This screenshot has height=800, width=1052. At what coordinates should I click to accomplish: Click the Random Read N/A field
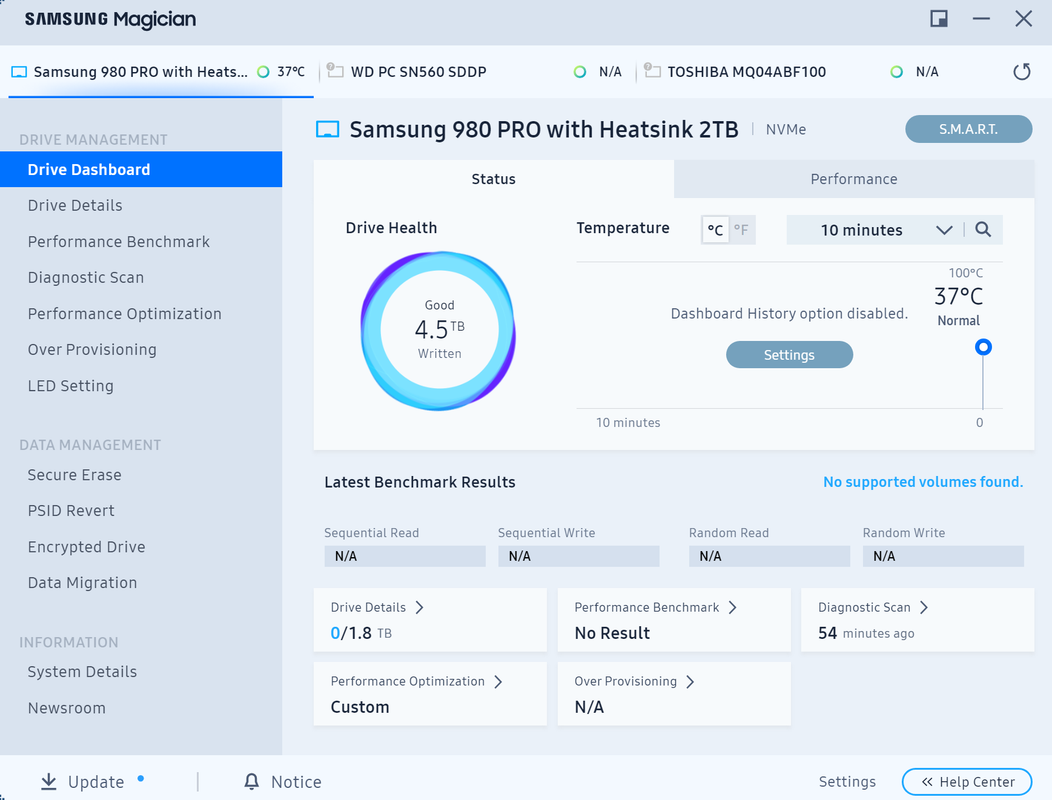pyautogui.click(x=769, y=556)
